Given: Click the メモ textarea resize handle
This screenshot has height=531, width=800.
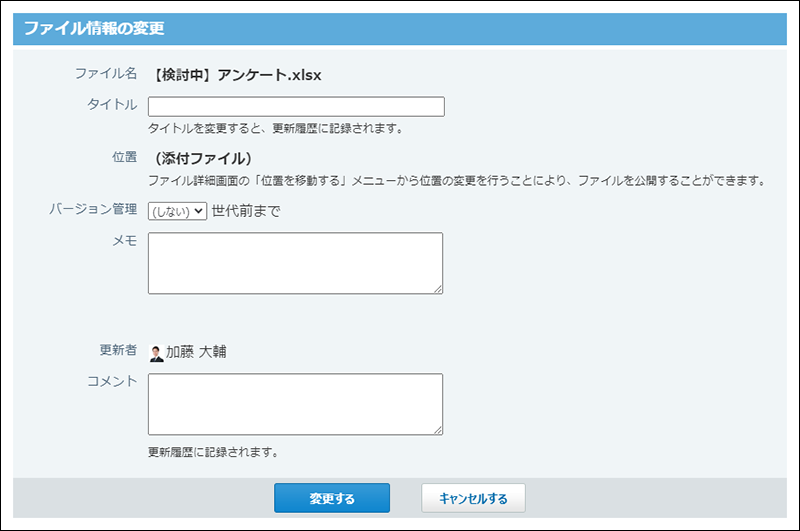Looking at the screenshot, I should [438, 289].
